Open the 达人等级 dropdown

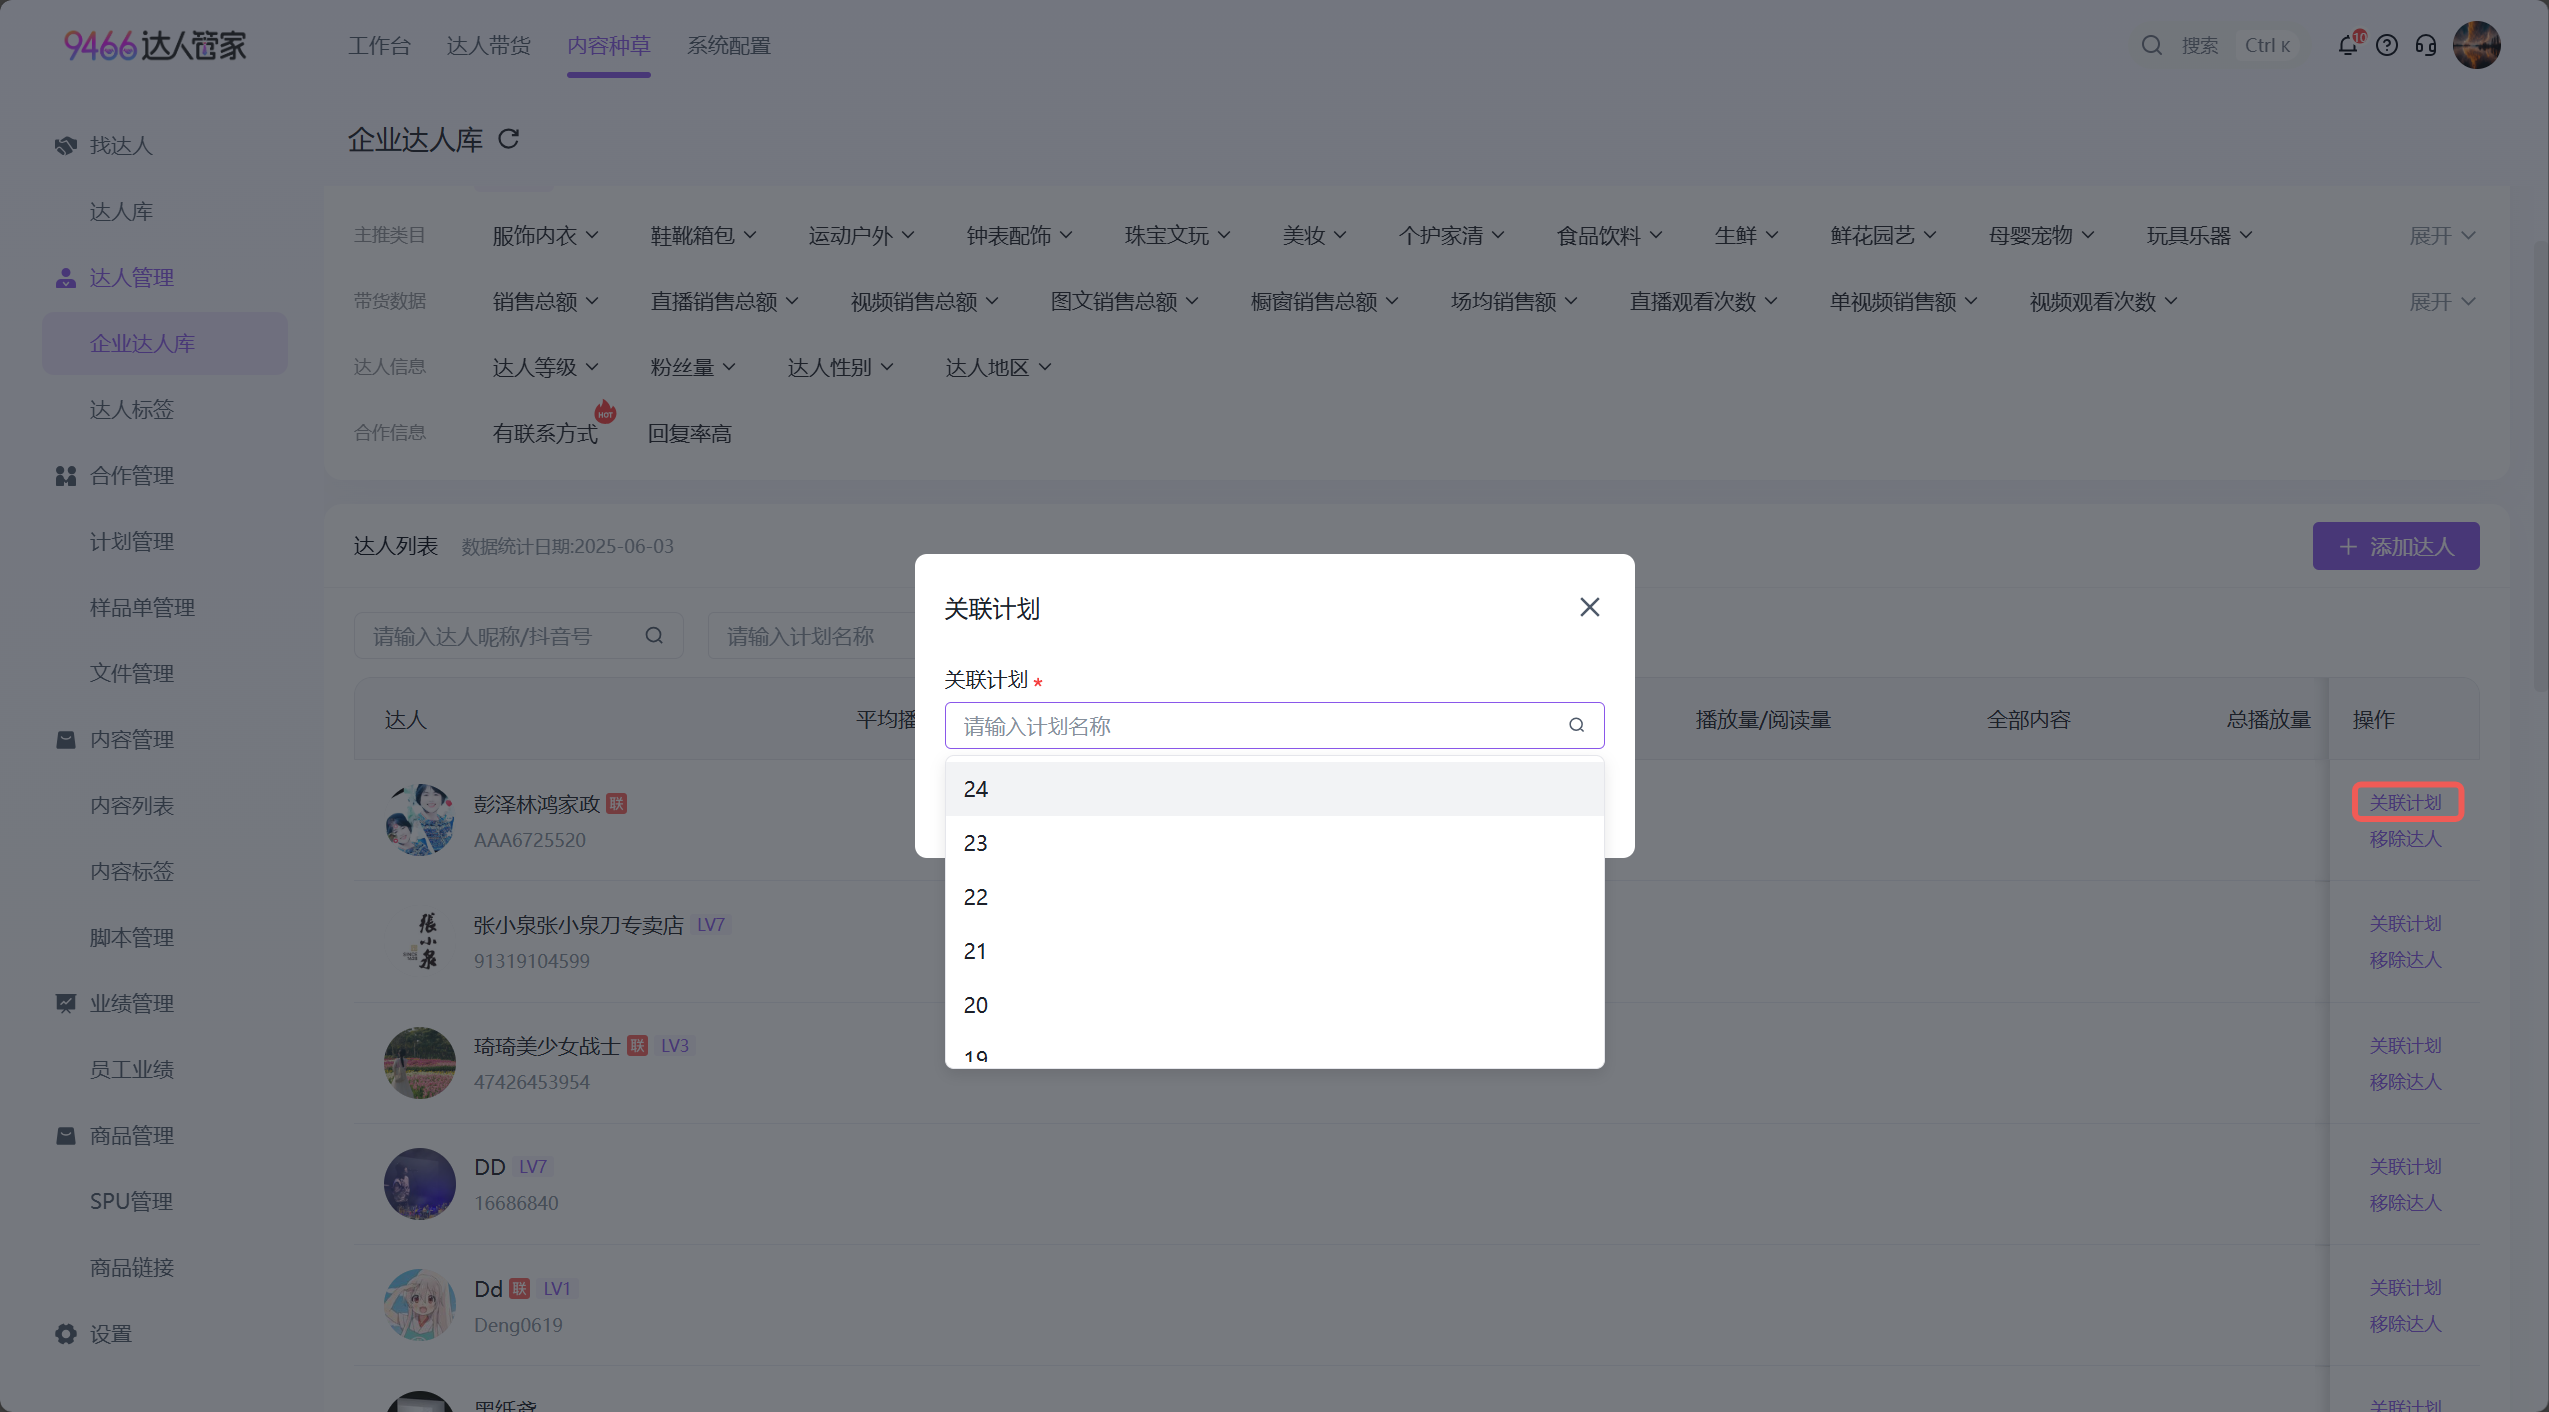pyautogui.click(x=545, y=368)
